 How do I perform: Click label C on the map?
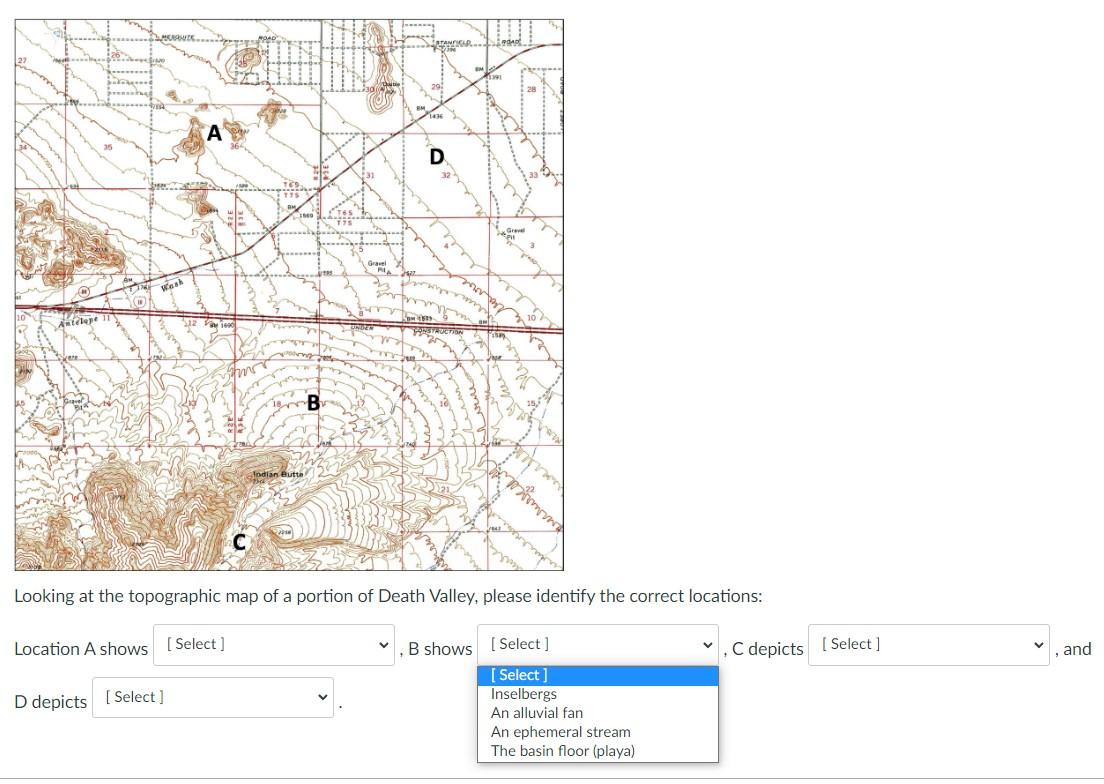[x=239, y=543]
